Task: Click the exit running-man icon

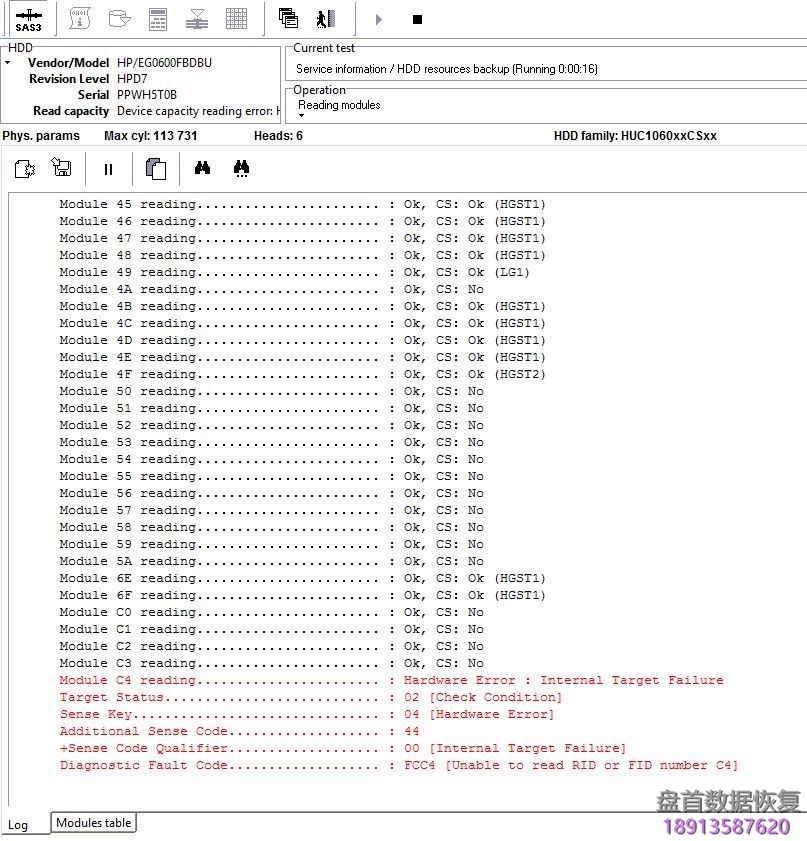Action: coord(323,17)
